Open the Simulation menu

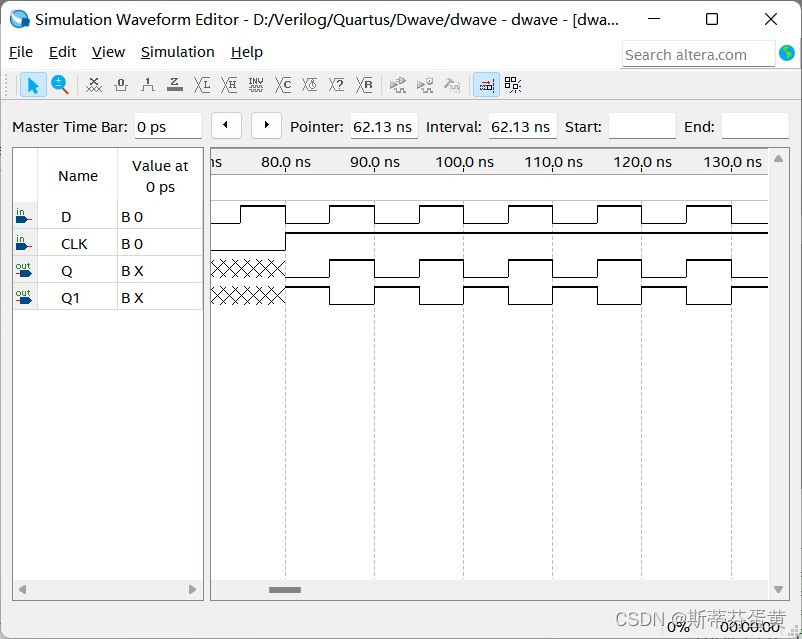coord(177,52)
